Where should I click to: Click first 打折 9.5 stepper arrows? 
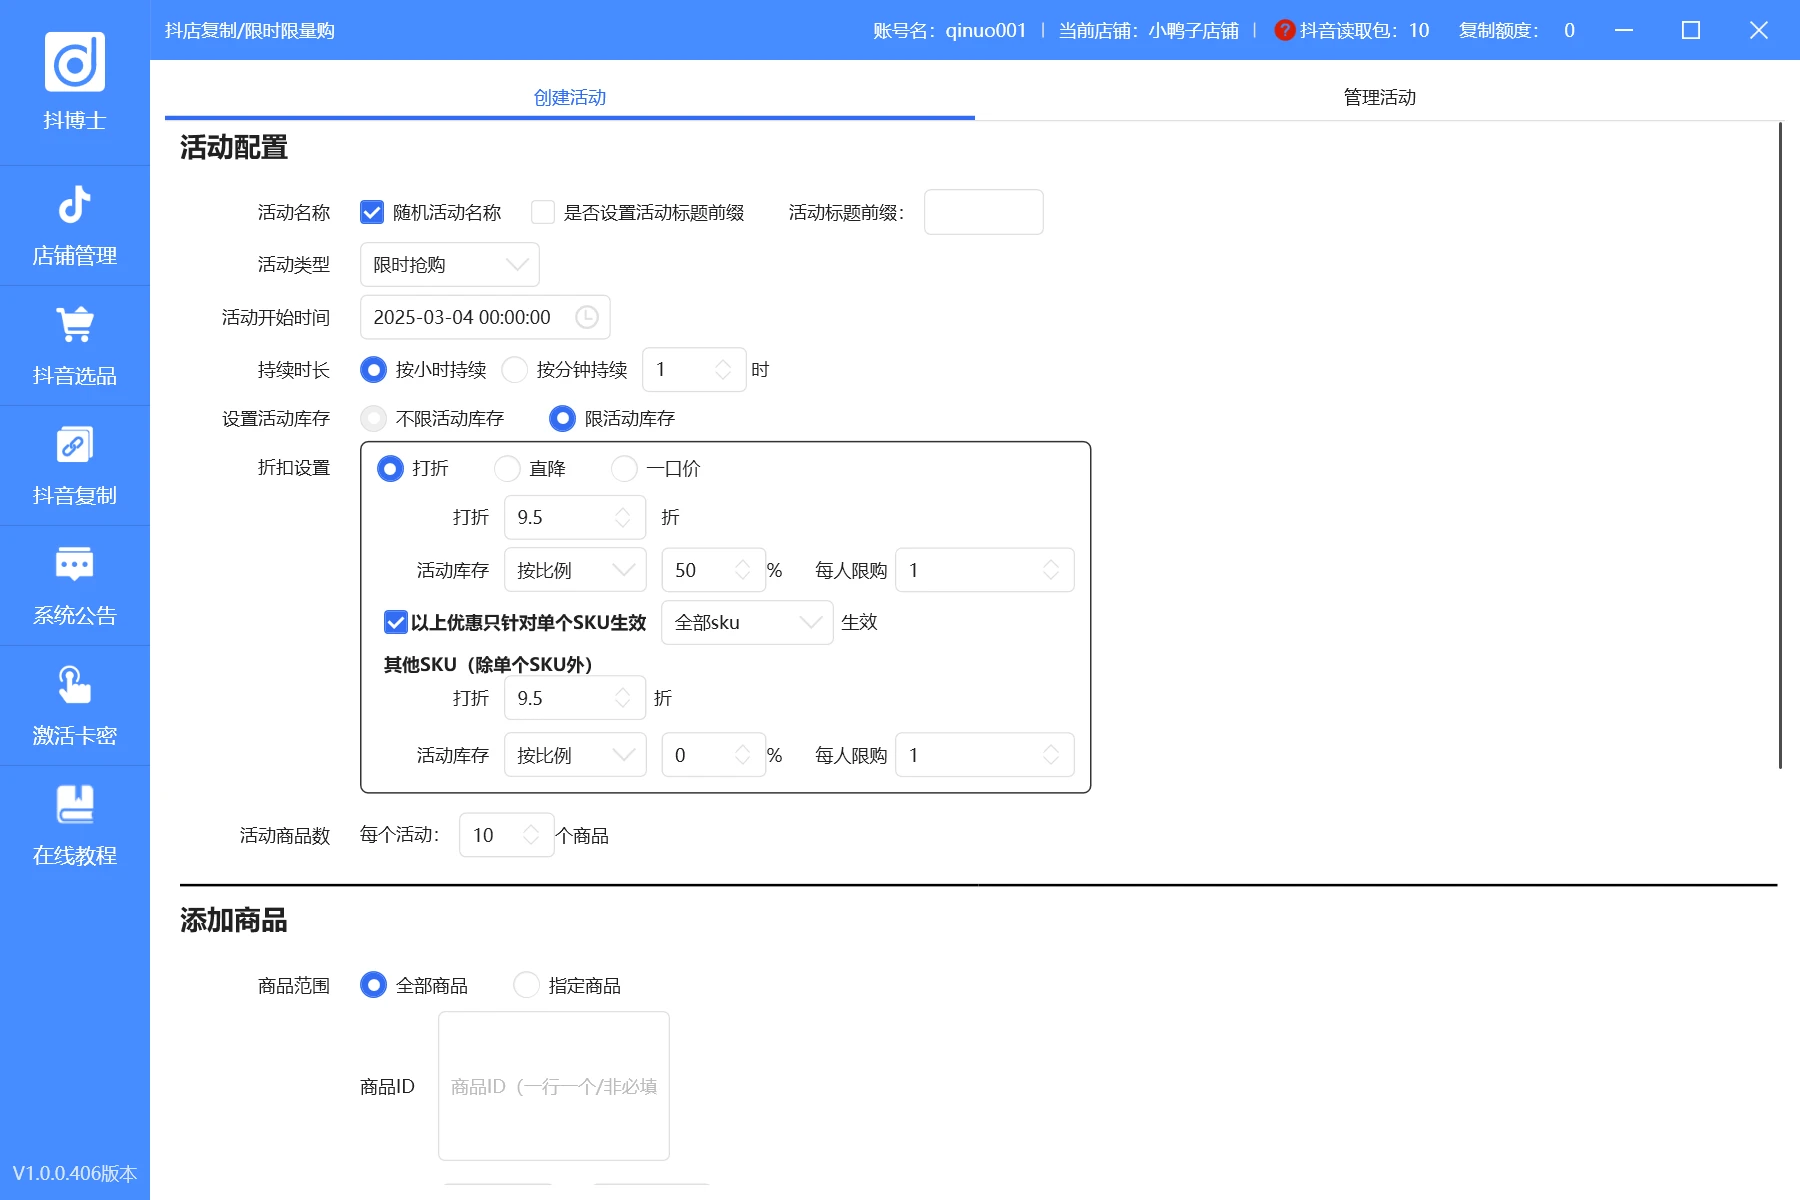tap(623, 517)
